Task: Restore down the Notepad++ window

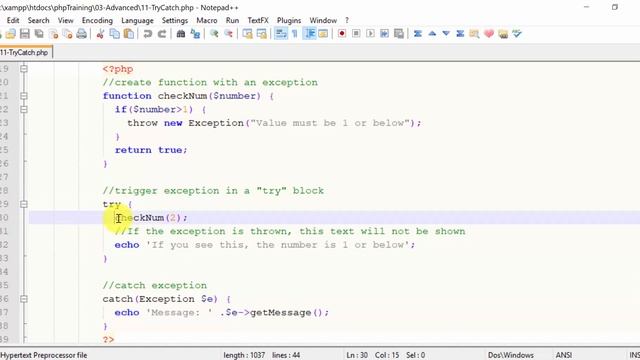Action: 615,7
